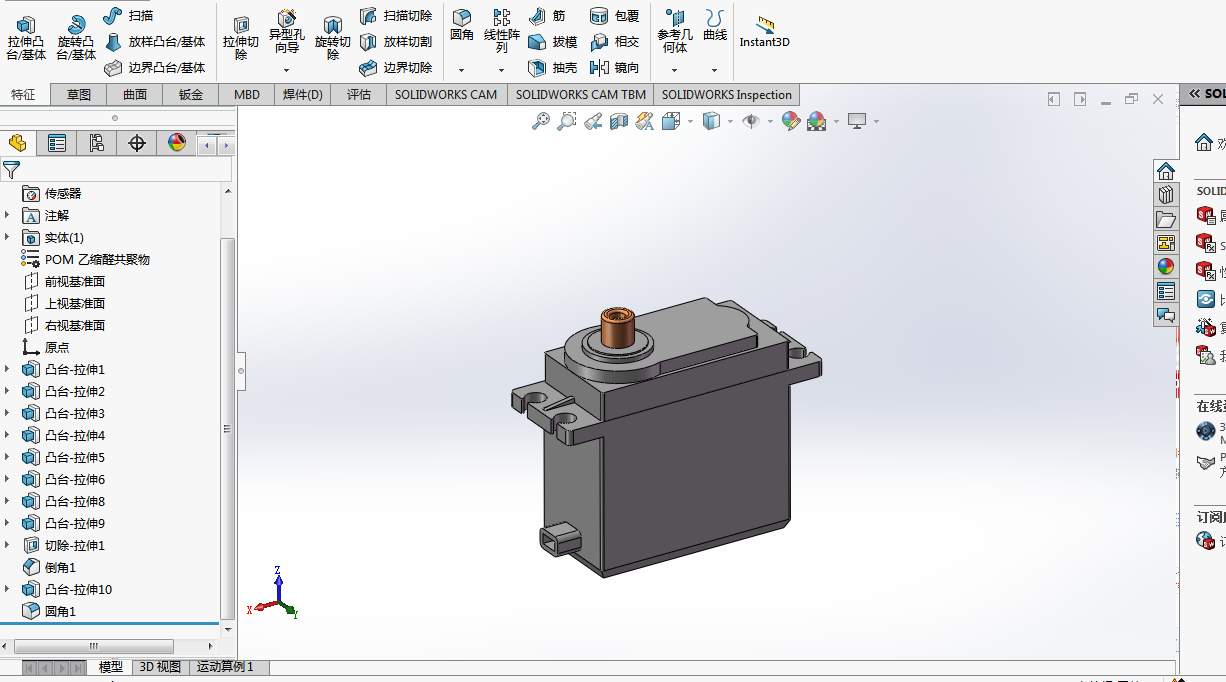Screen dimensions: 1226x682
Task: Select the 拉伸凸台/基体 extrude boss tool
Action: 27,38
